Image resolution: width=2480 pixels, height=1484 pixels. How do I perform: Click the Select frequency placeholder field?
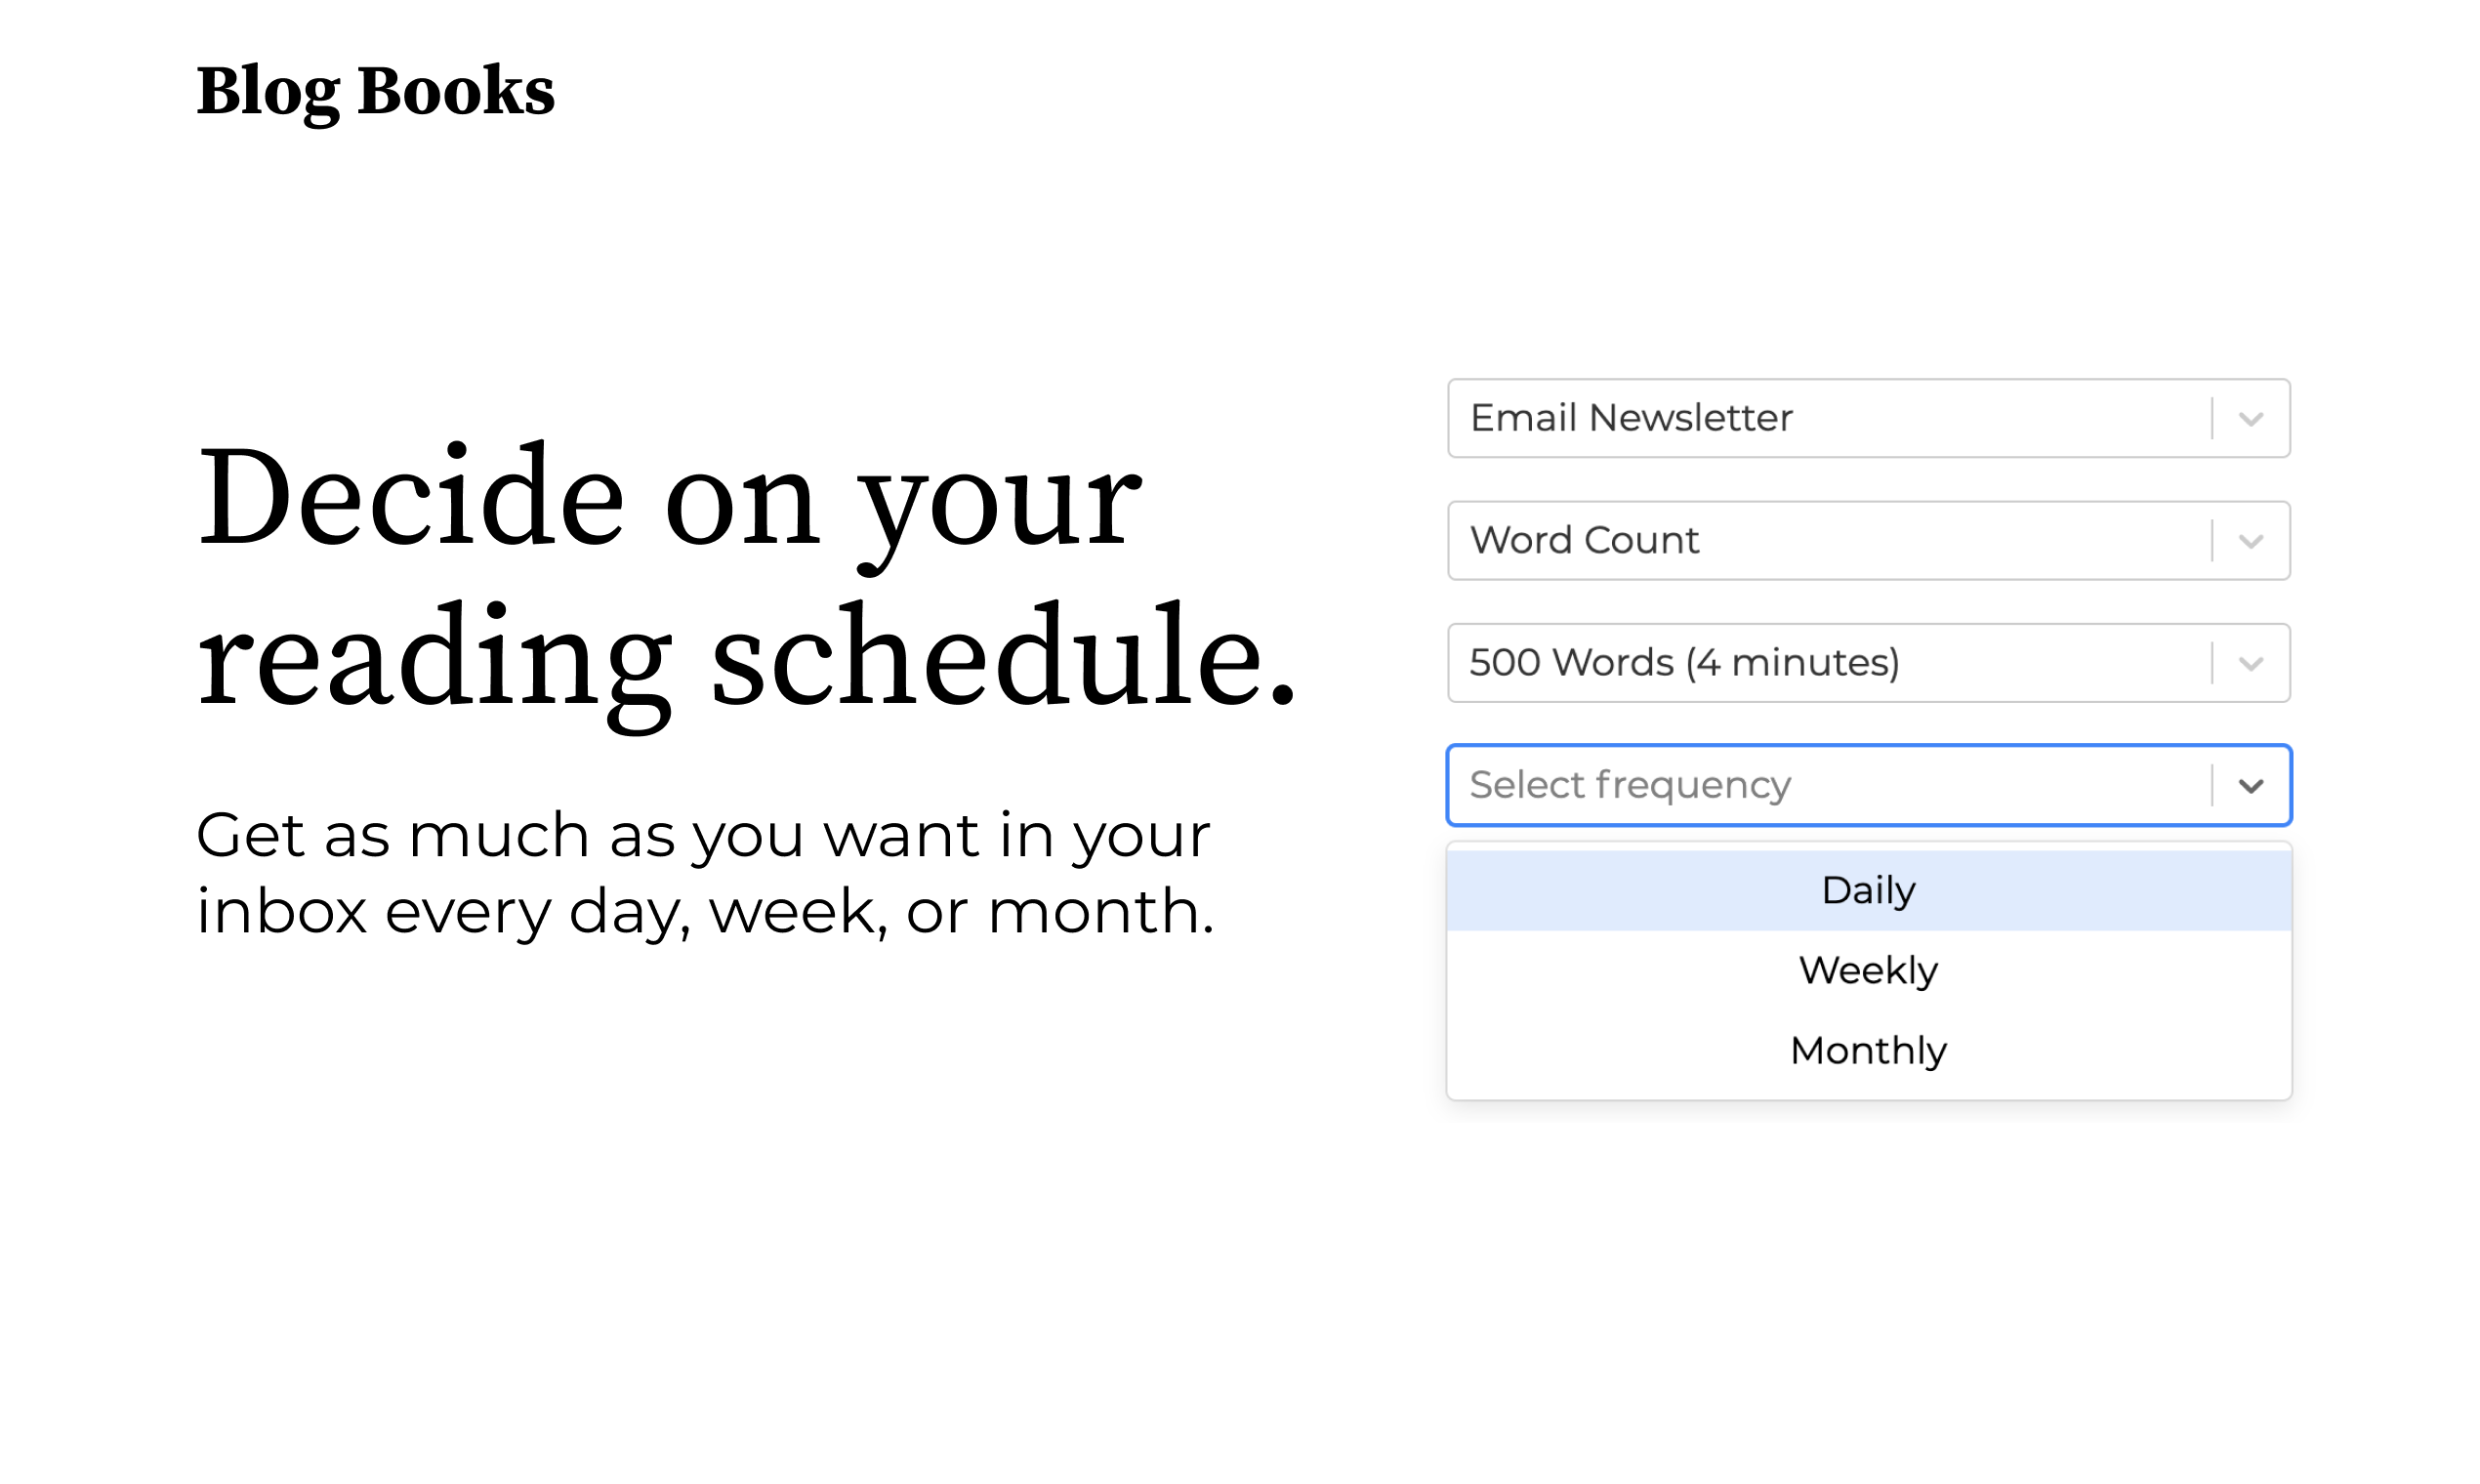point(1630,785)
